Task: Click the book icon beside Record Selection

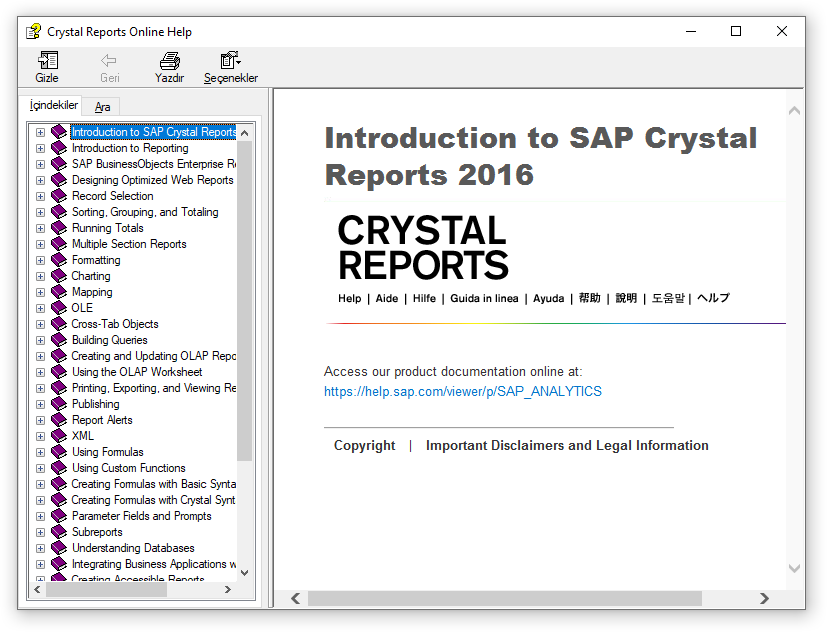Action: [59, 196]
